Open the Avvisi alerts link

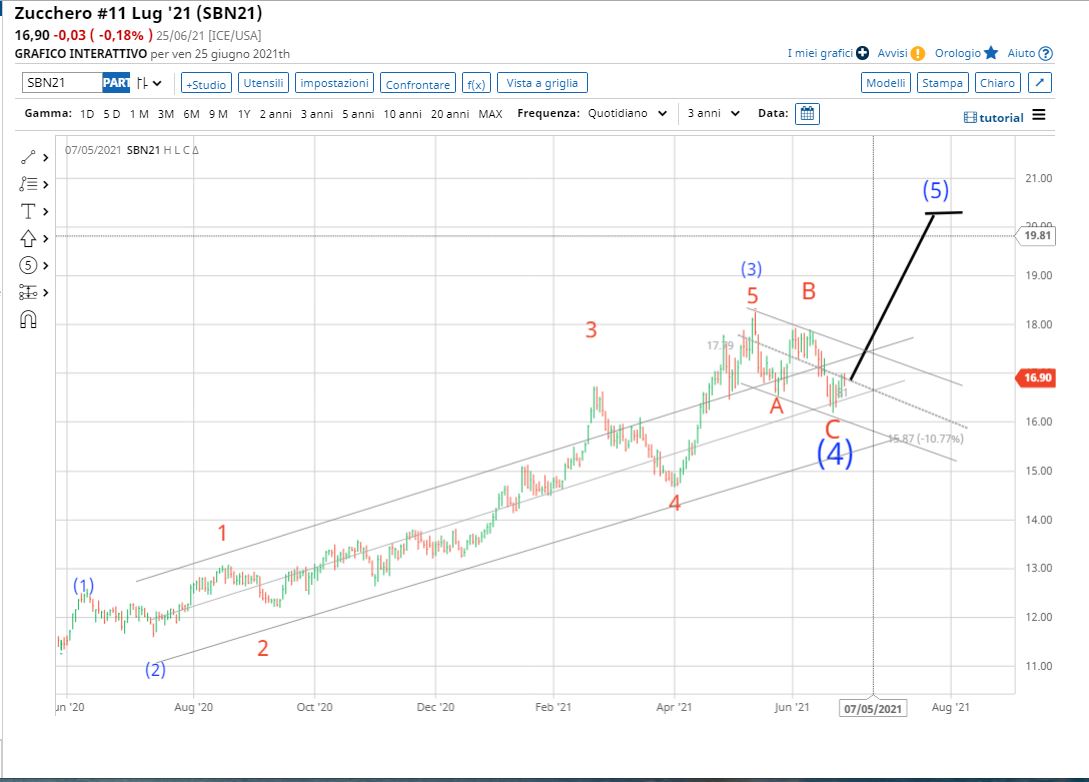pos(892,53)
